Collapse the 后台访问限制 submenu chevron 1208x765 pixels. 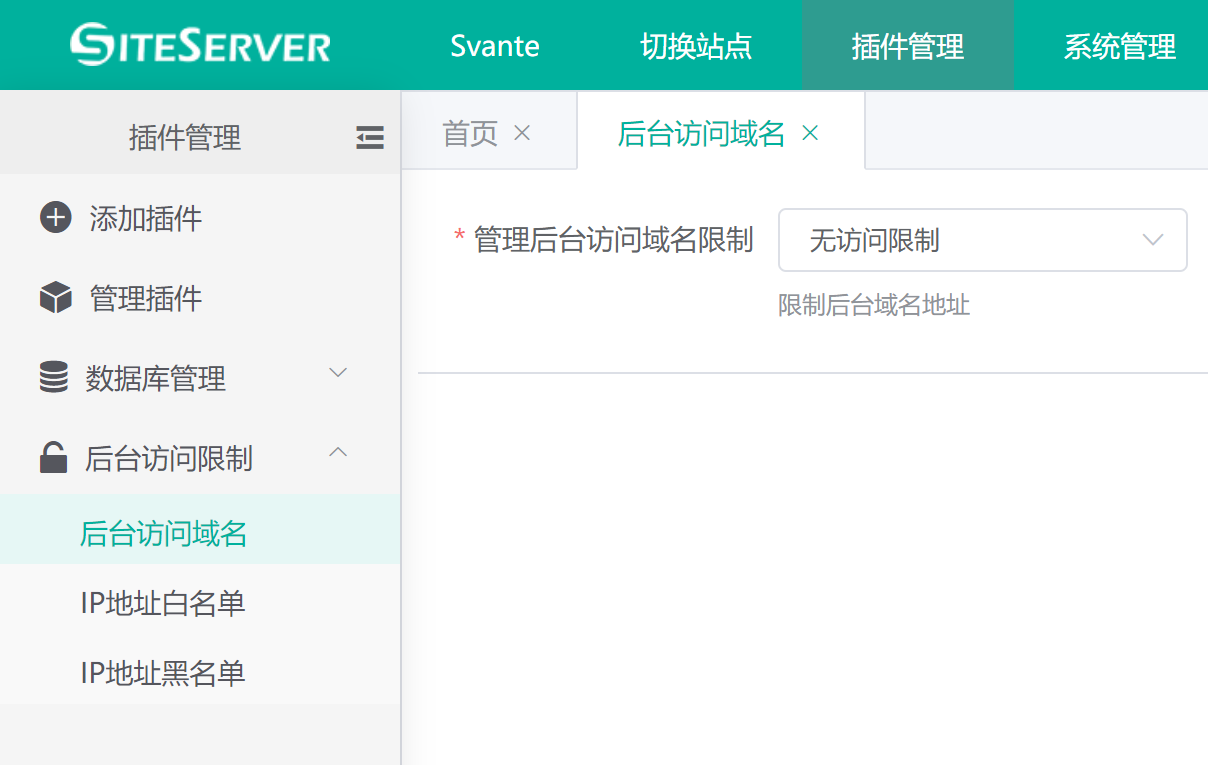point(338,453)
